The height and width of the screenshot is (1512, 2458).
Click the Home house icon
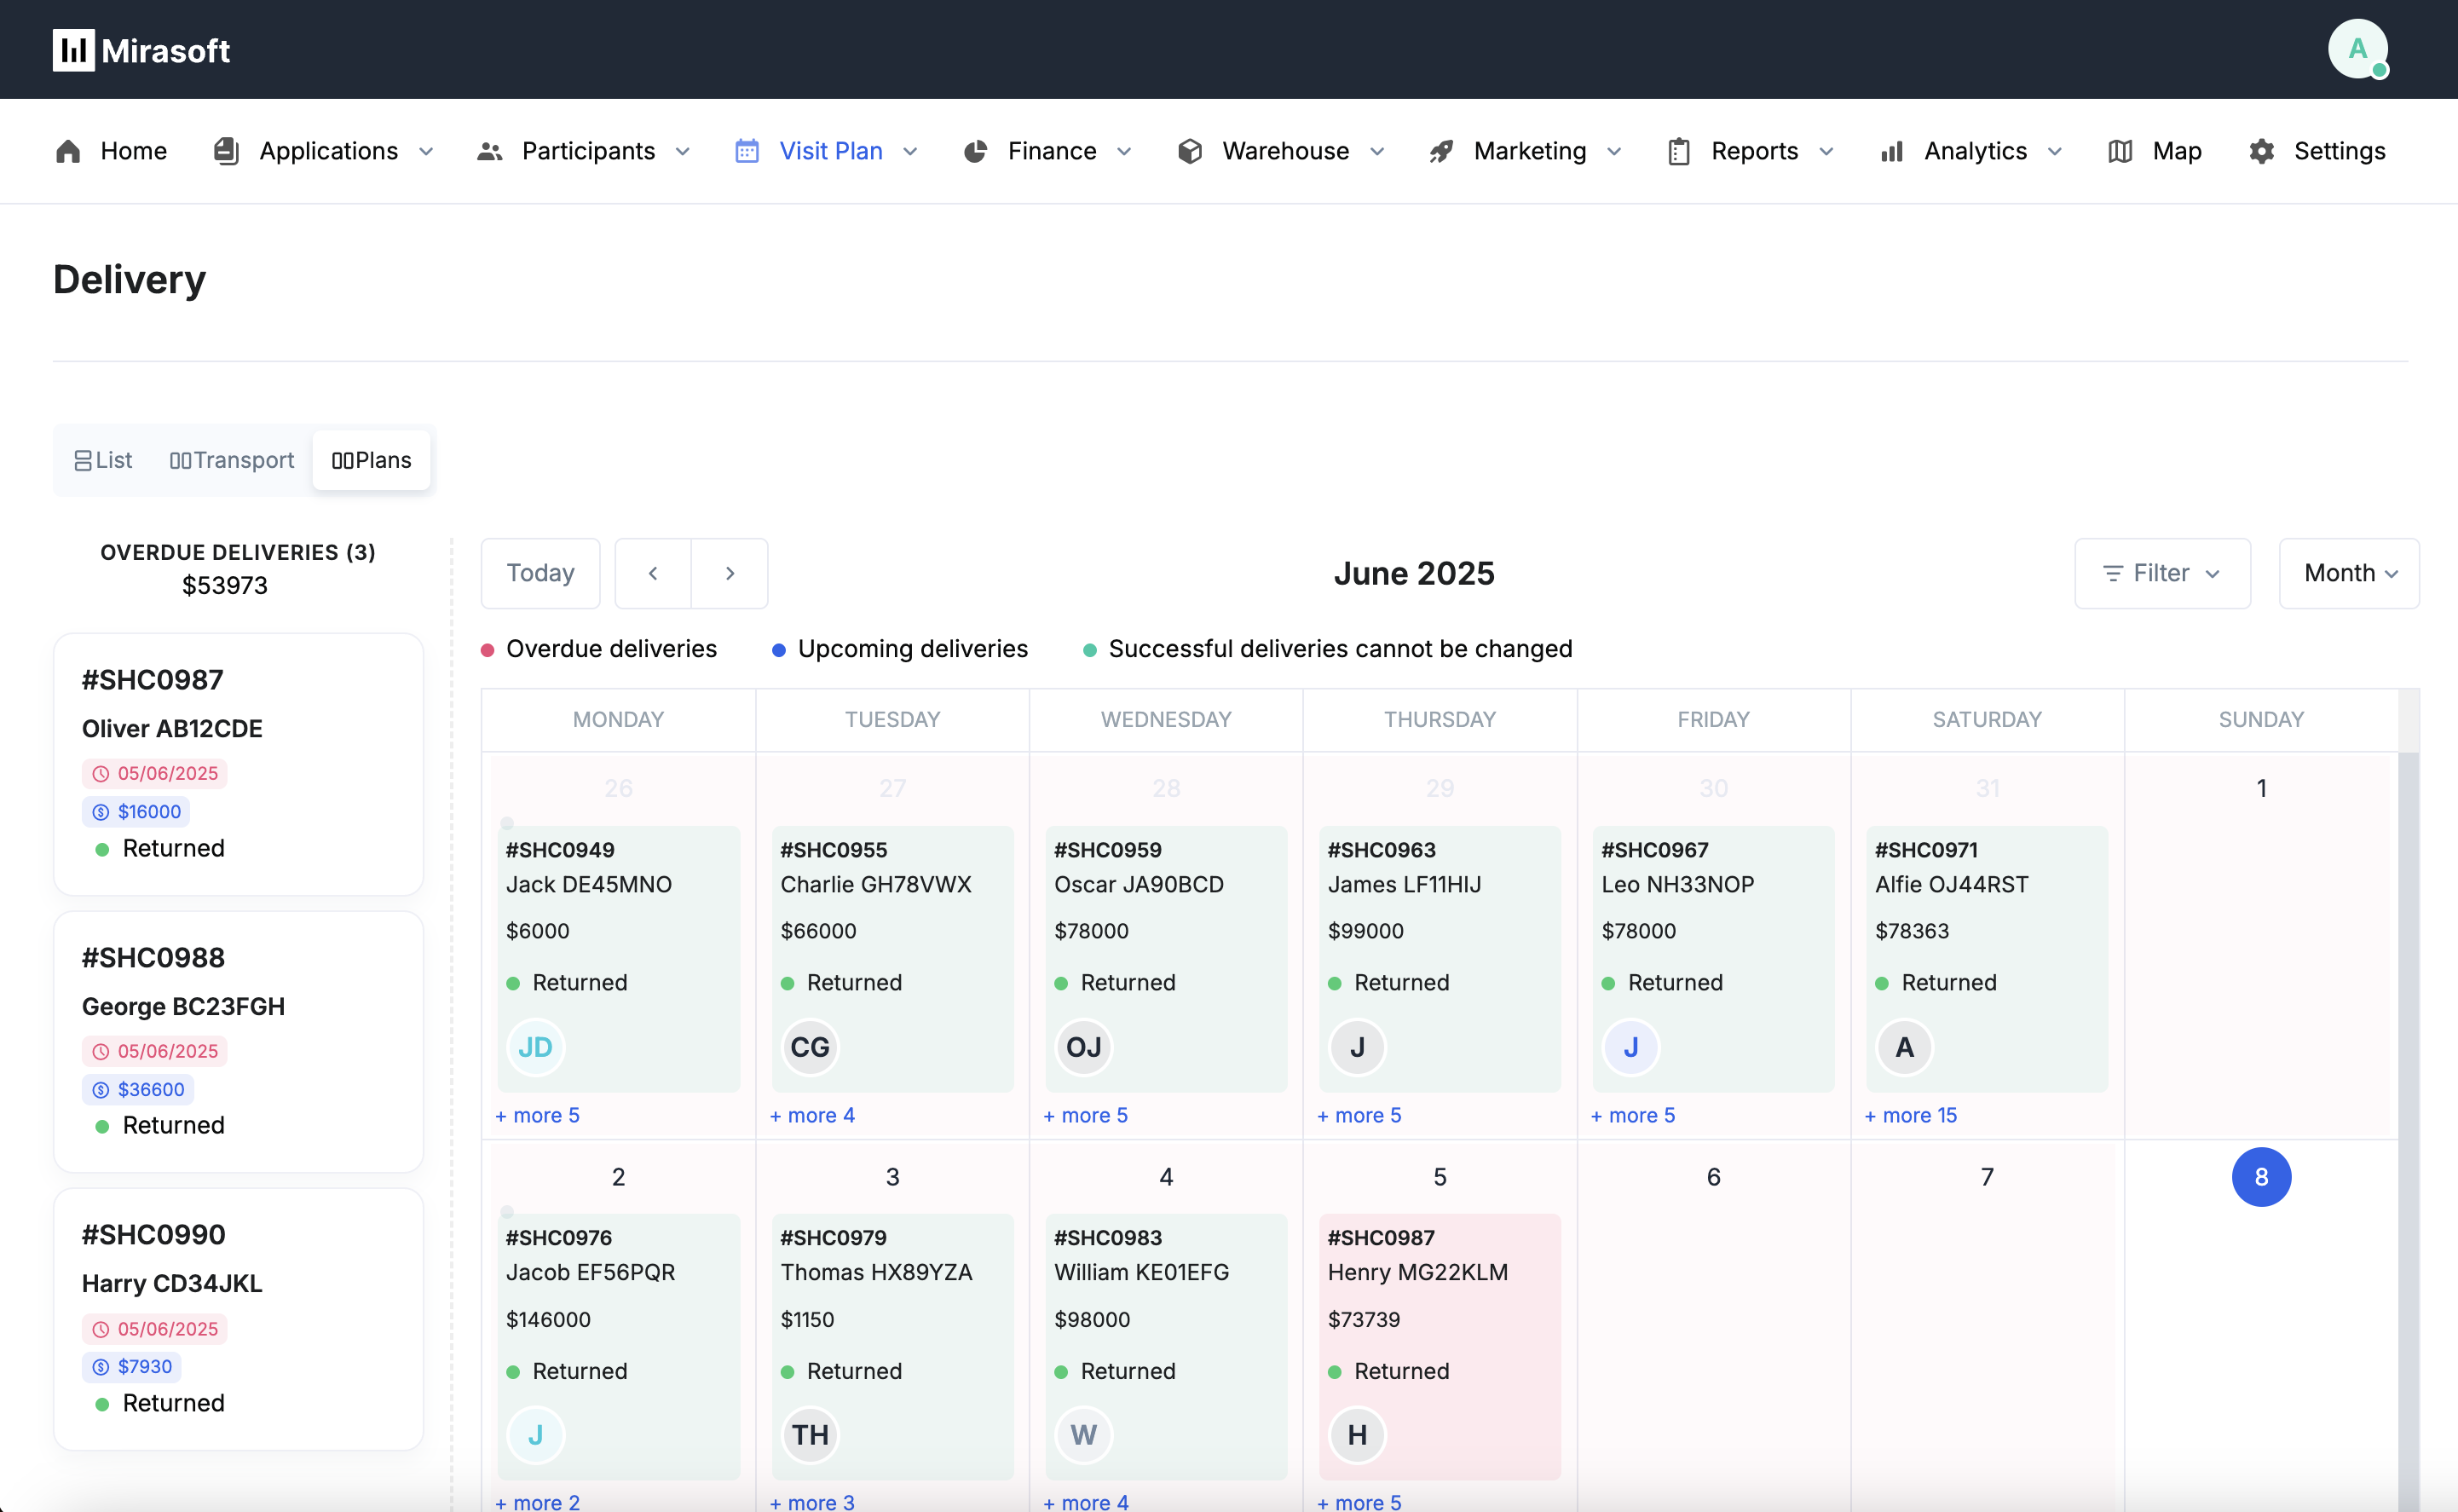click(68, 151)
